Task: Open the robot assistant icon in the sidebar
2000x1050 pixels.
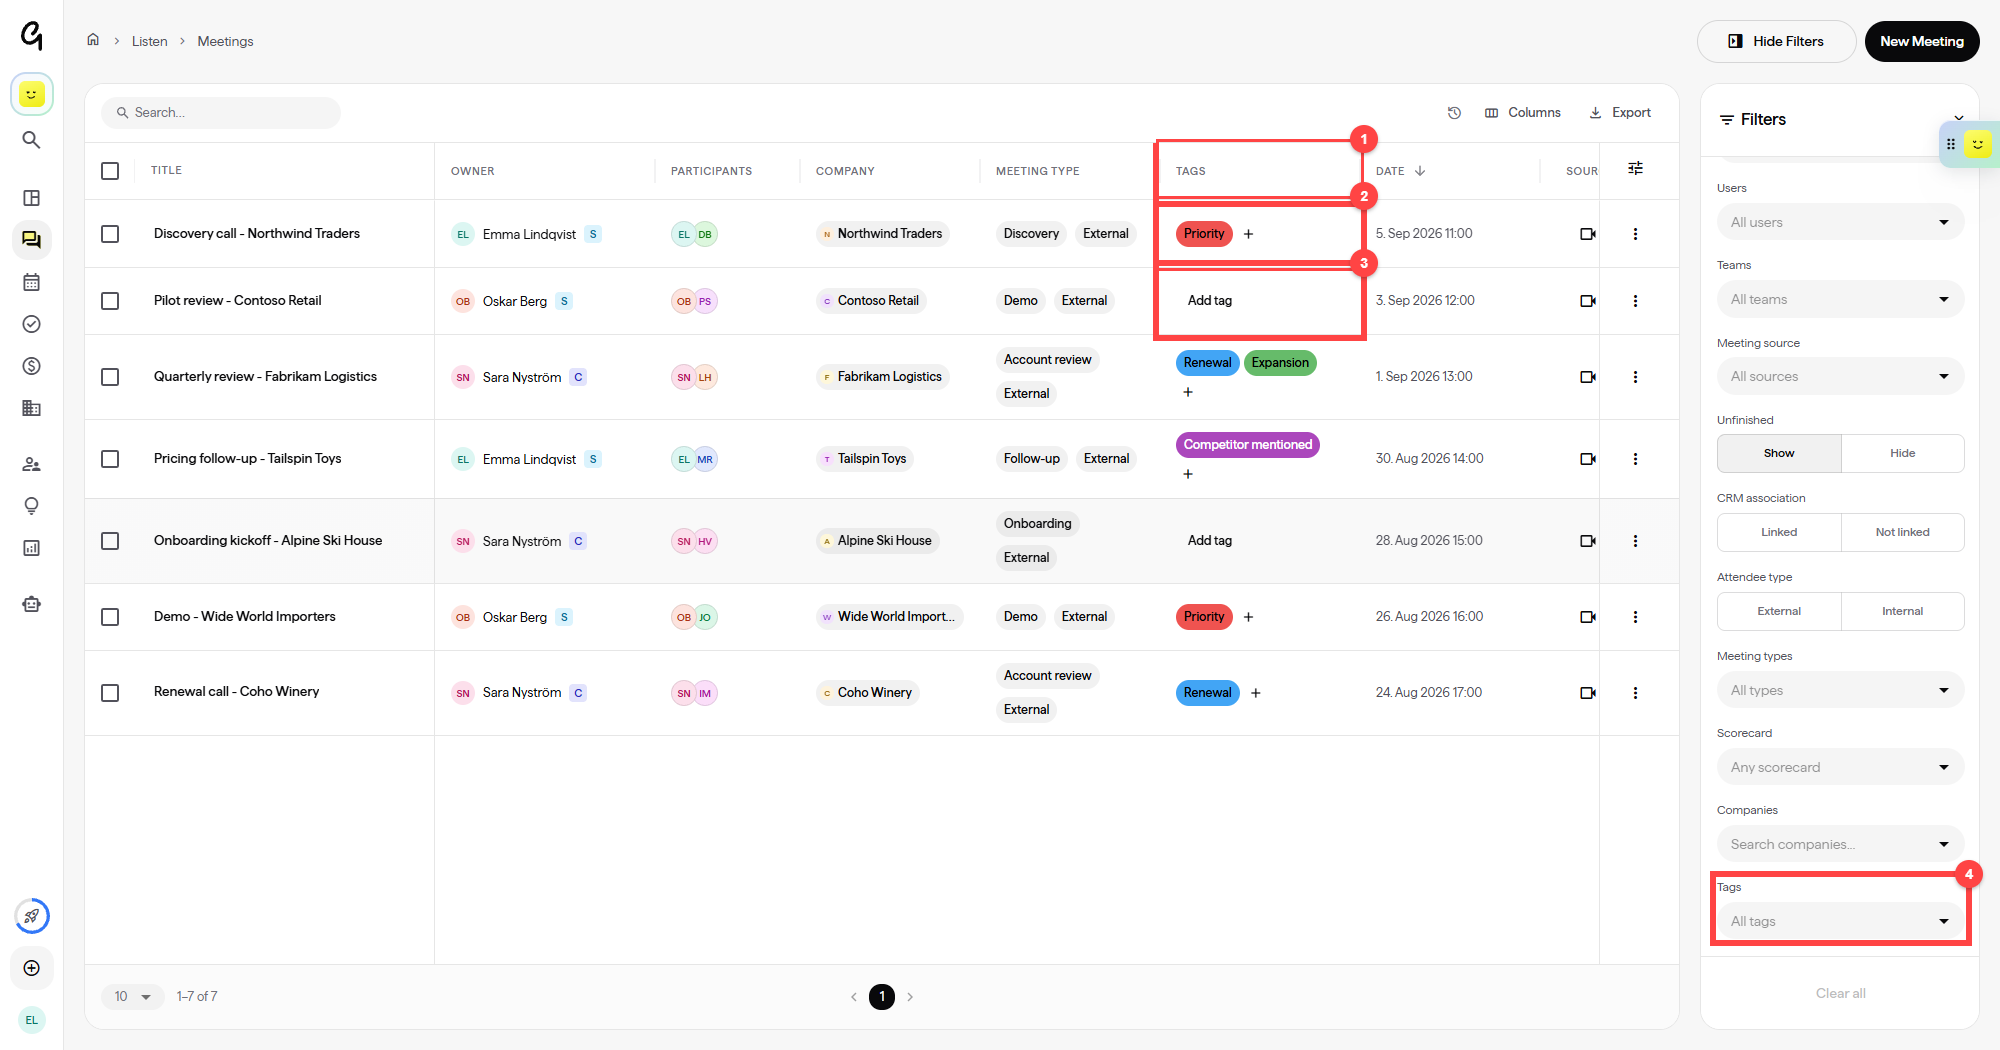Action: (x=31, y=604)
